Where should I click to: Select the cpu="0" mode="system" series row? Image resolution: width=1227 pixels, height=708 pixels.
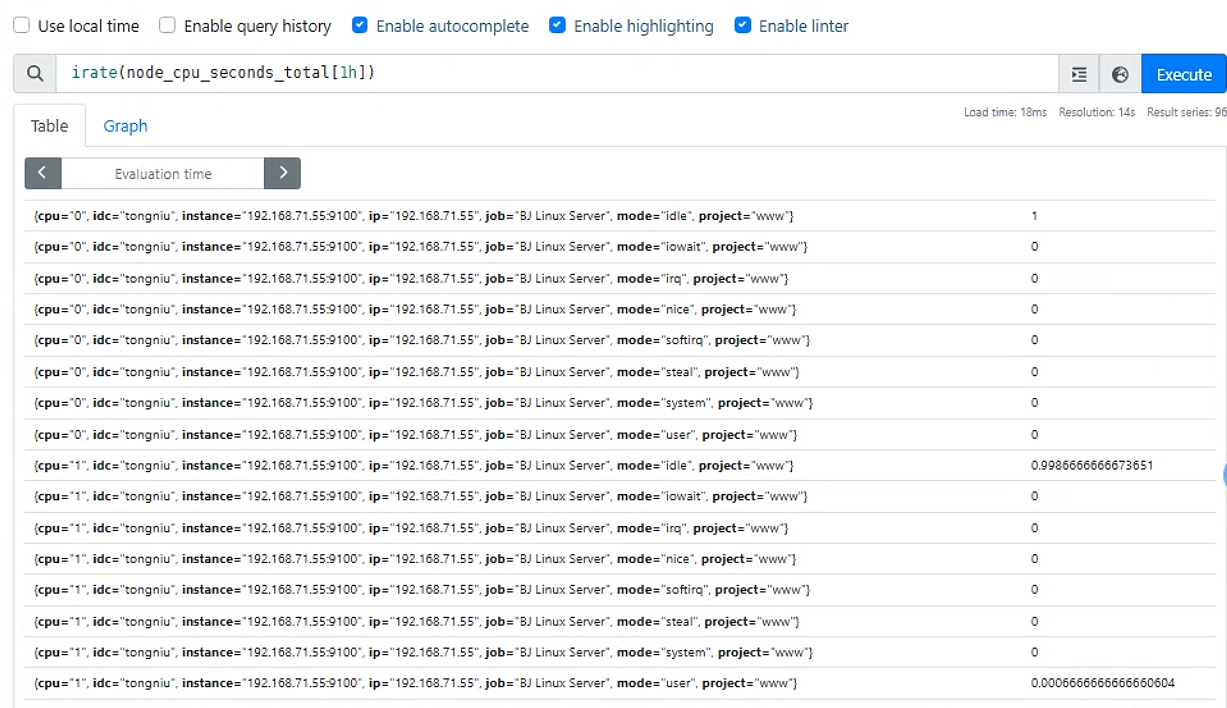(620, 403)
